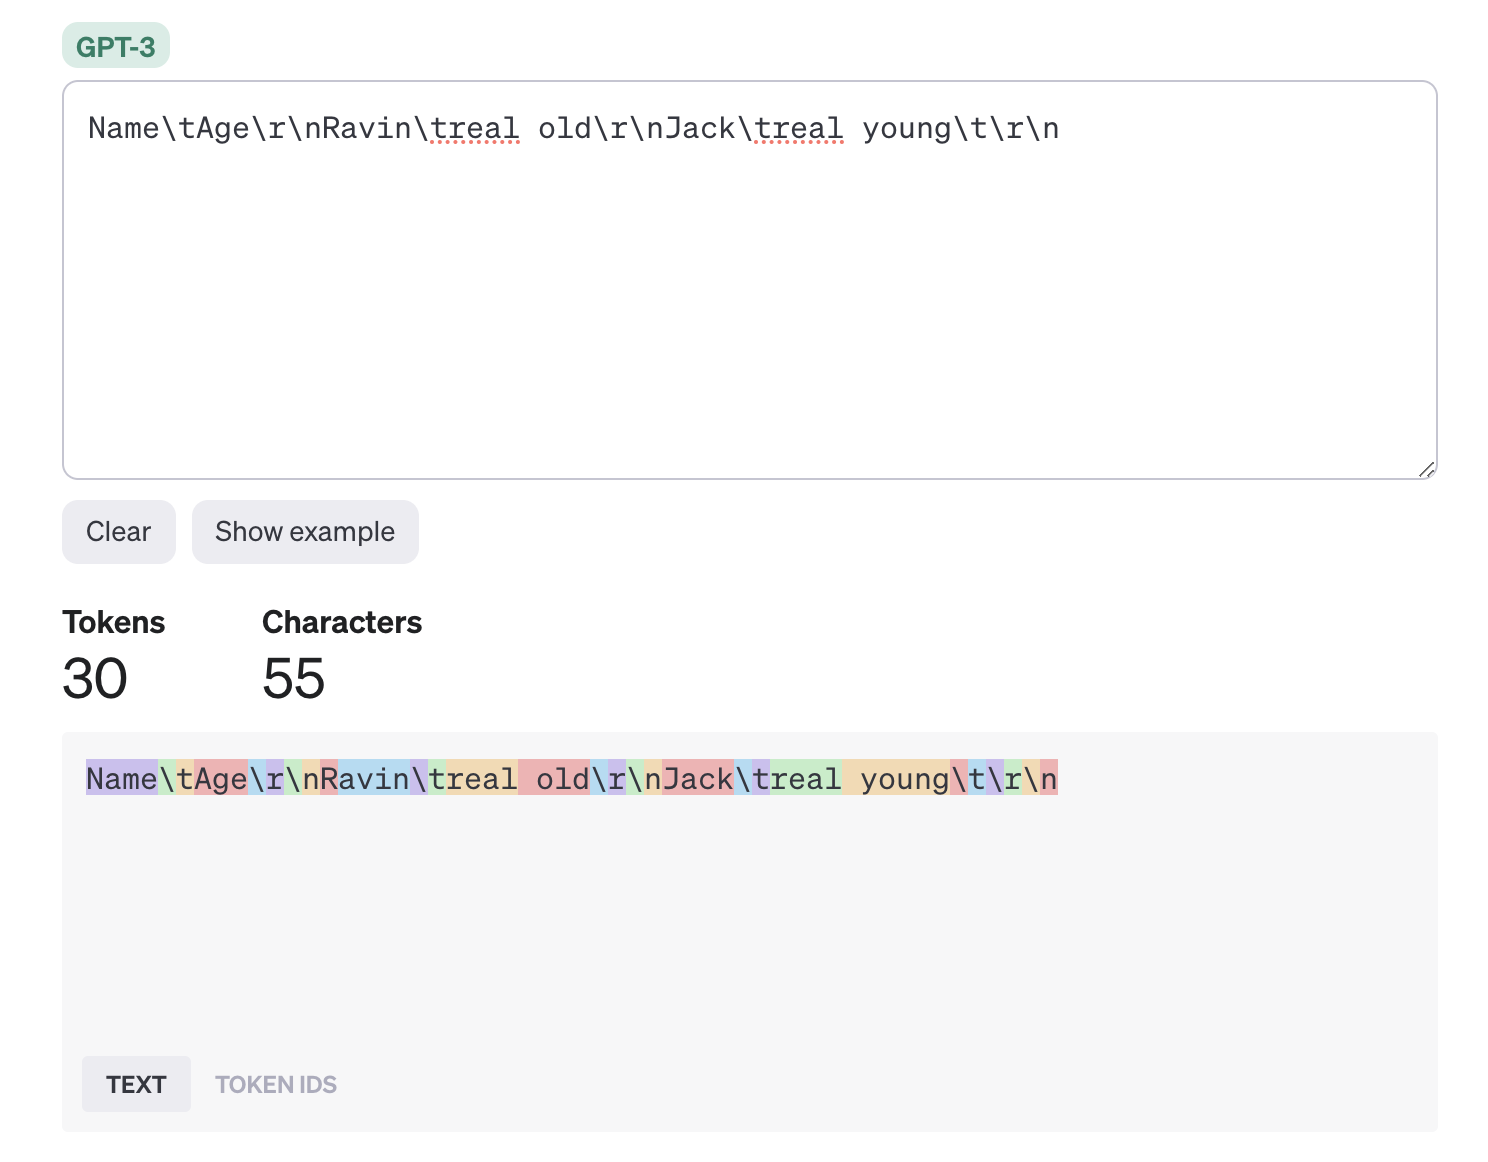This screenshot has height=1162, width=1488.
Task: Pick the red " old" token highlight
Action: [x=554, y=778]
